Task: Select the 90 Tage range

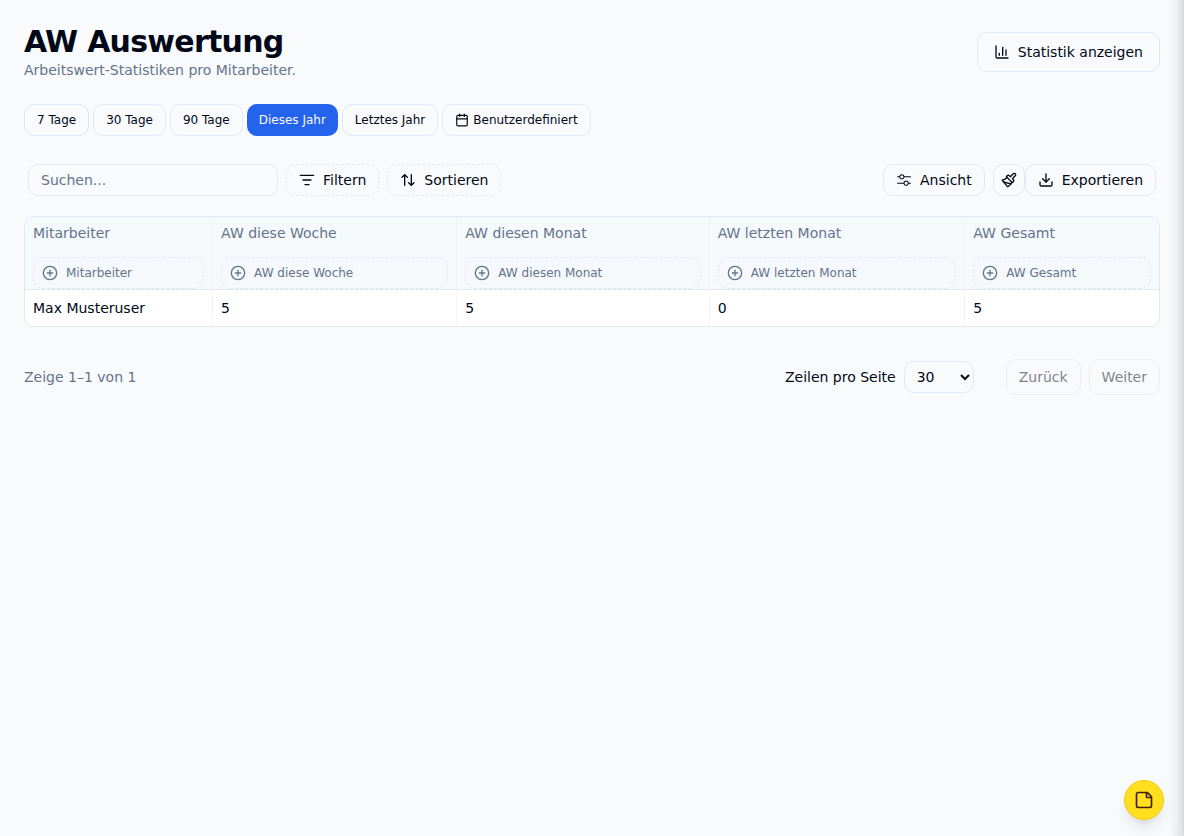Action: pyautogui.click(x=206, y=120)
